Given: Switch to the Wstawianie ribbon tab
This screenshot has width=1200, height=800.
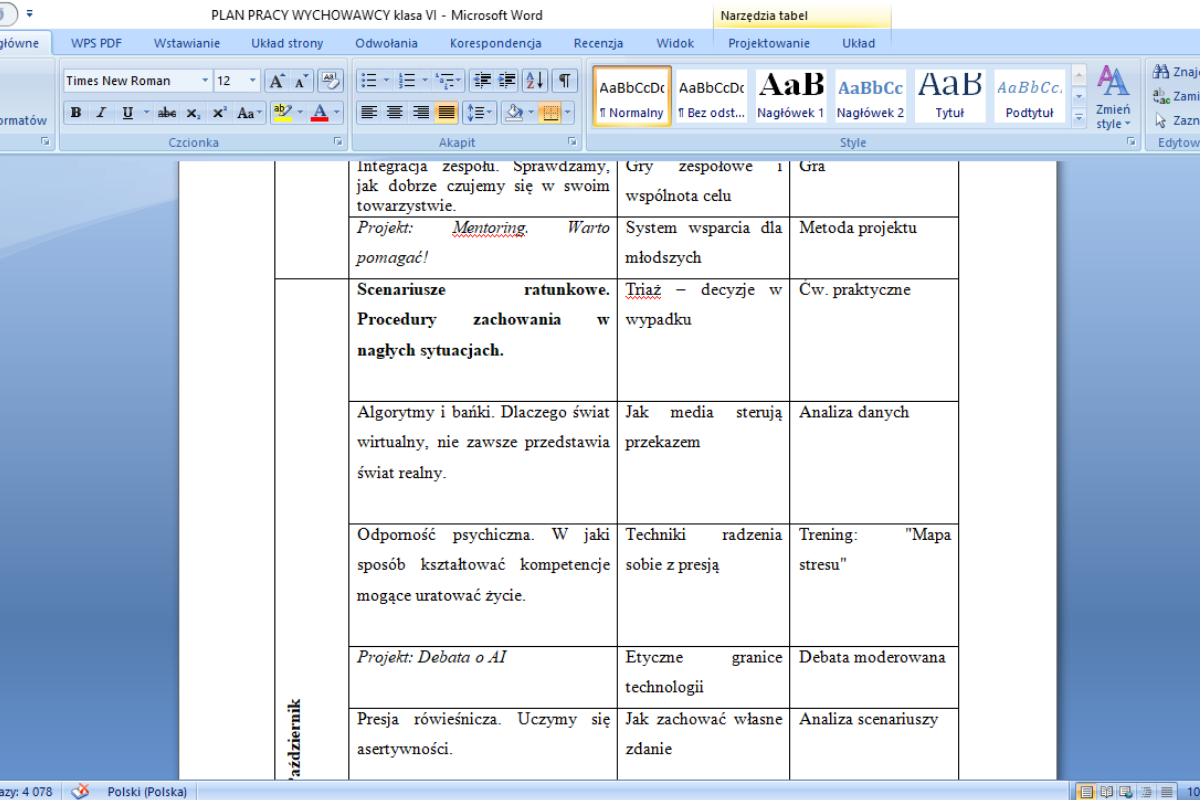Looking at the screenshot, I should (x=187, y=43).
